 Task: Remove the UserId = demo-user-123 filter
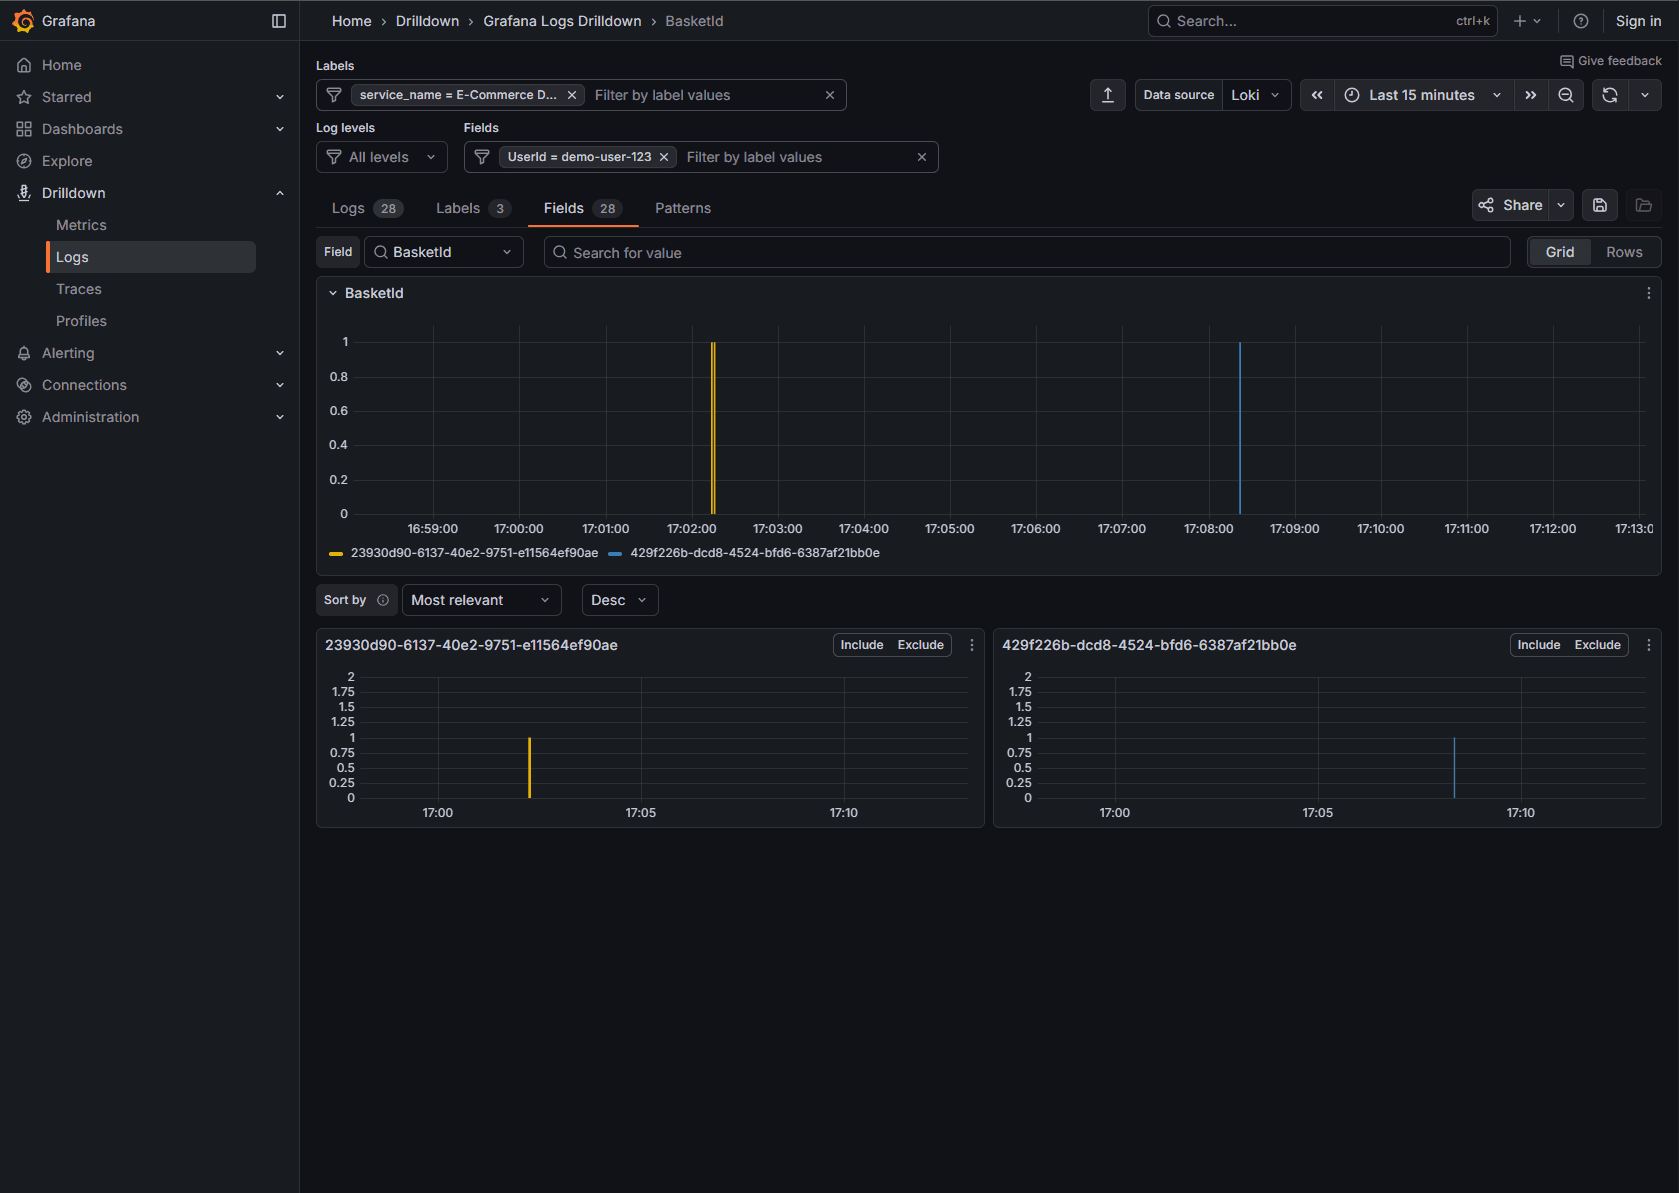[664, 157]
